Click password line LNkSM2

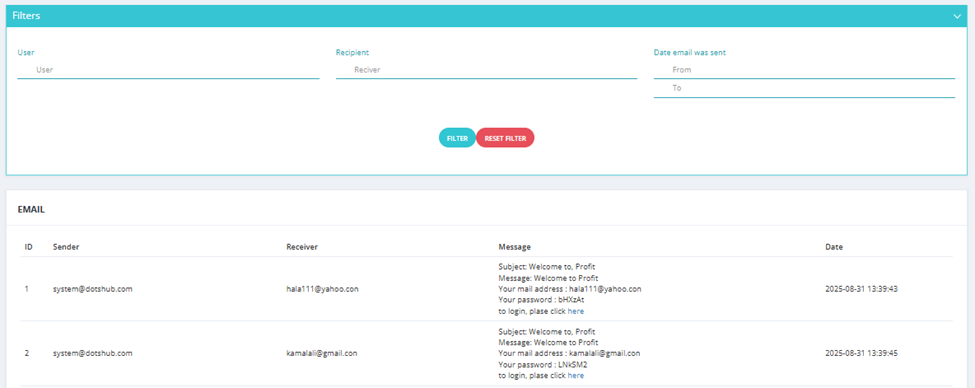543,364
